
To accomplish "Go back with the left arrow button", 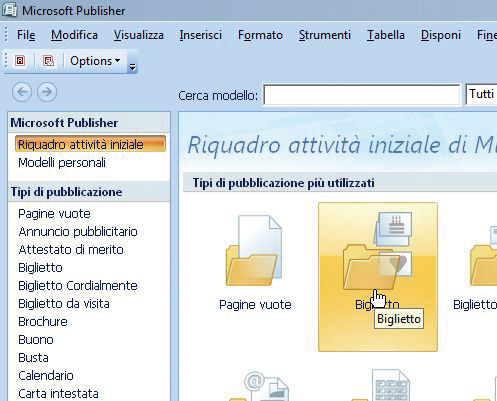I will (x=22, y=92).
